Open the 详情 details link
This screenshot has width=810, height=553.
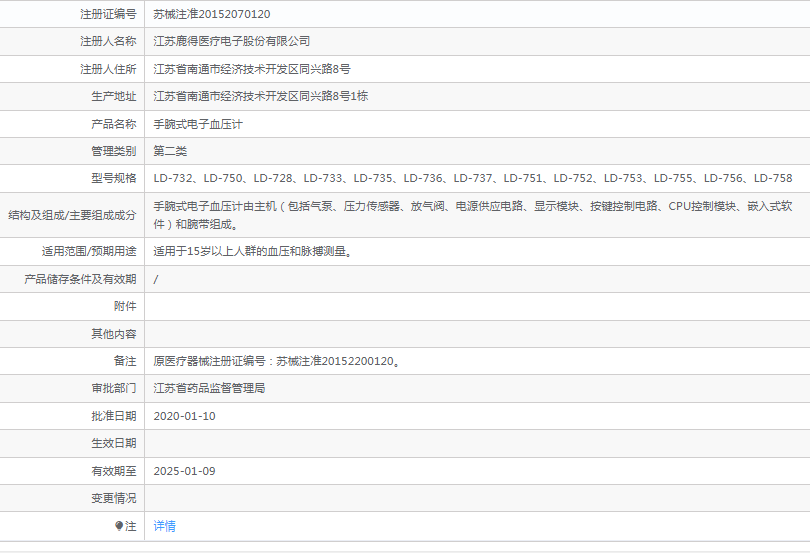pyautogui.click(x=164, y=526)
